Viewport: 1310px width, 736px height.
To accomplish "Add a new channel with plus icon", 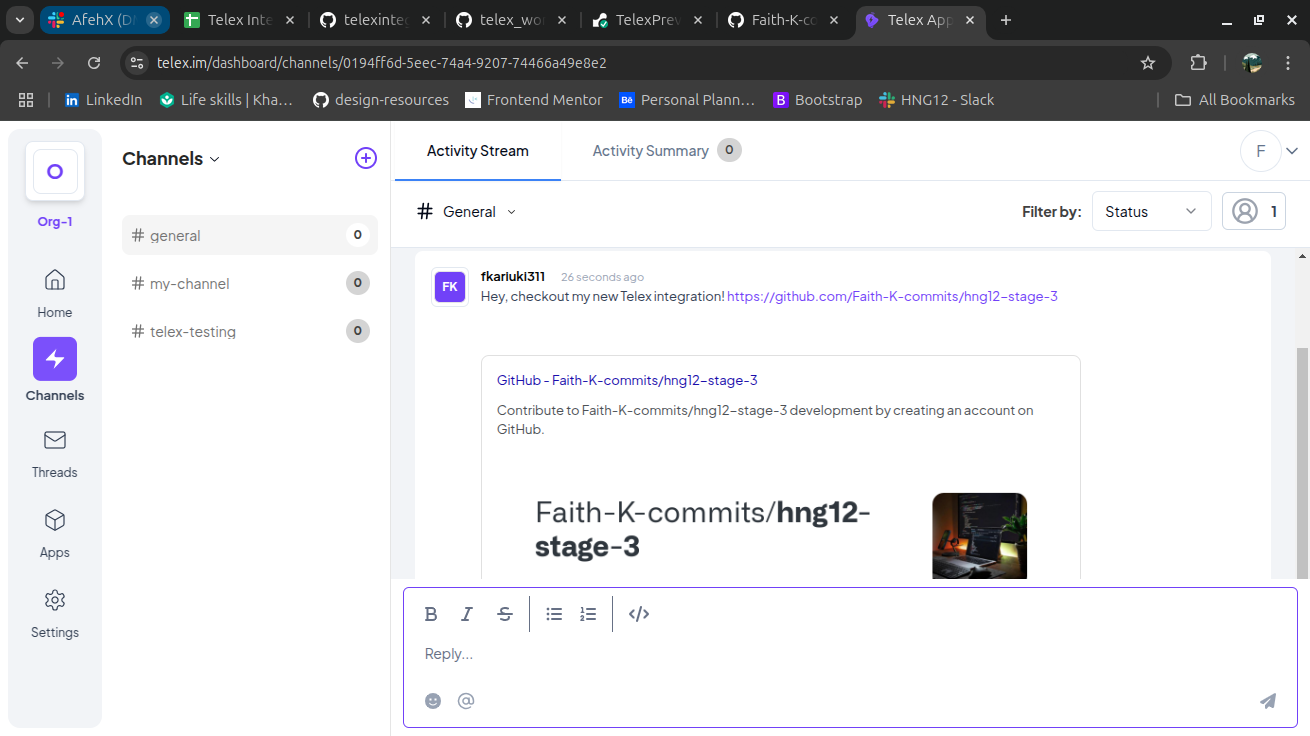I will 366,158.
